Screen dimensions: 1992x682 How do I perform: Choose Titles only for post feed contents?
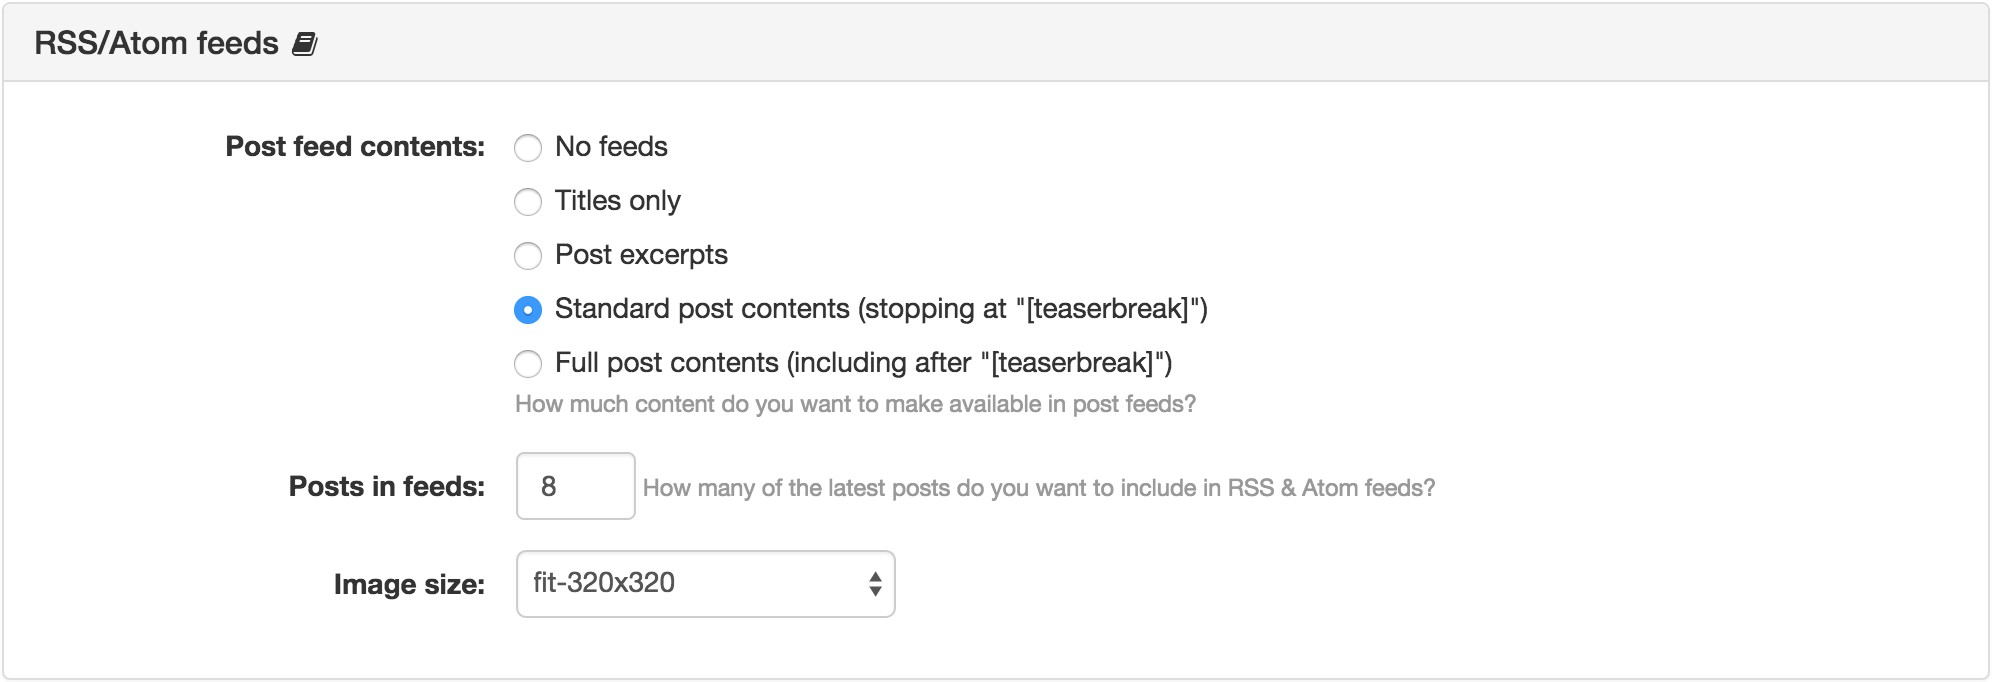click(528, 201)
